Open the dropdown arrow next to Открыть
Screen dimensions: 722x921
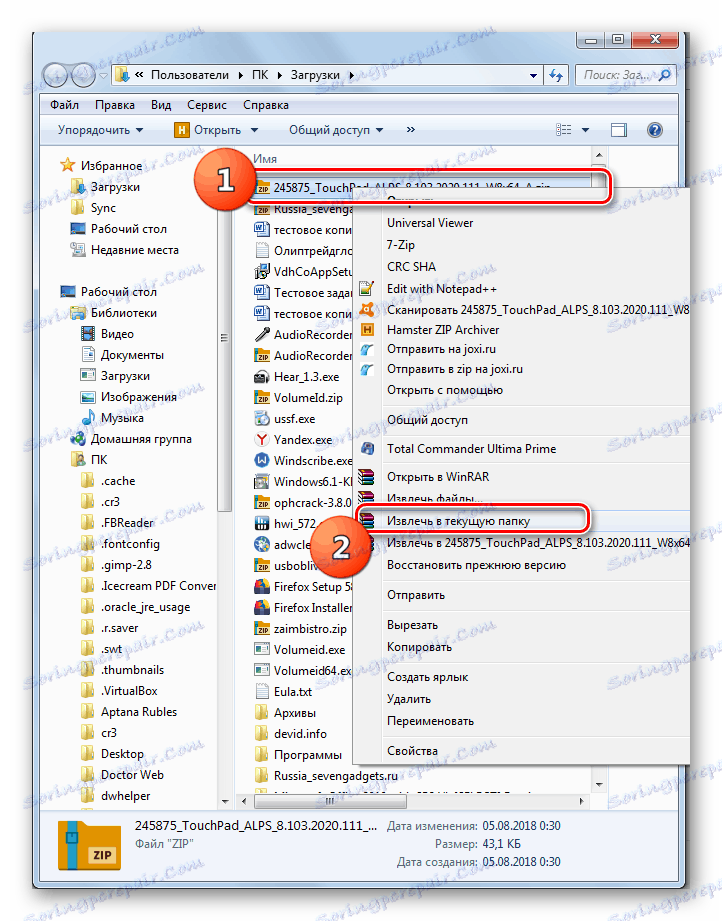[x=254, y=130]
